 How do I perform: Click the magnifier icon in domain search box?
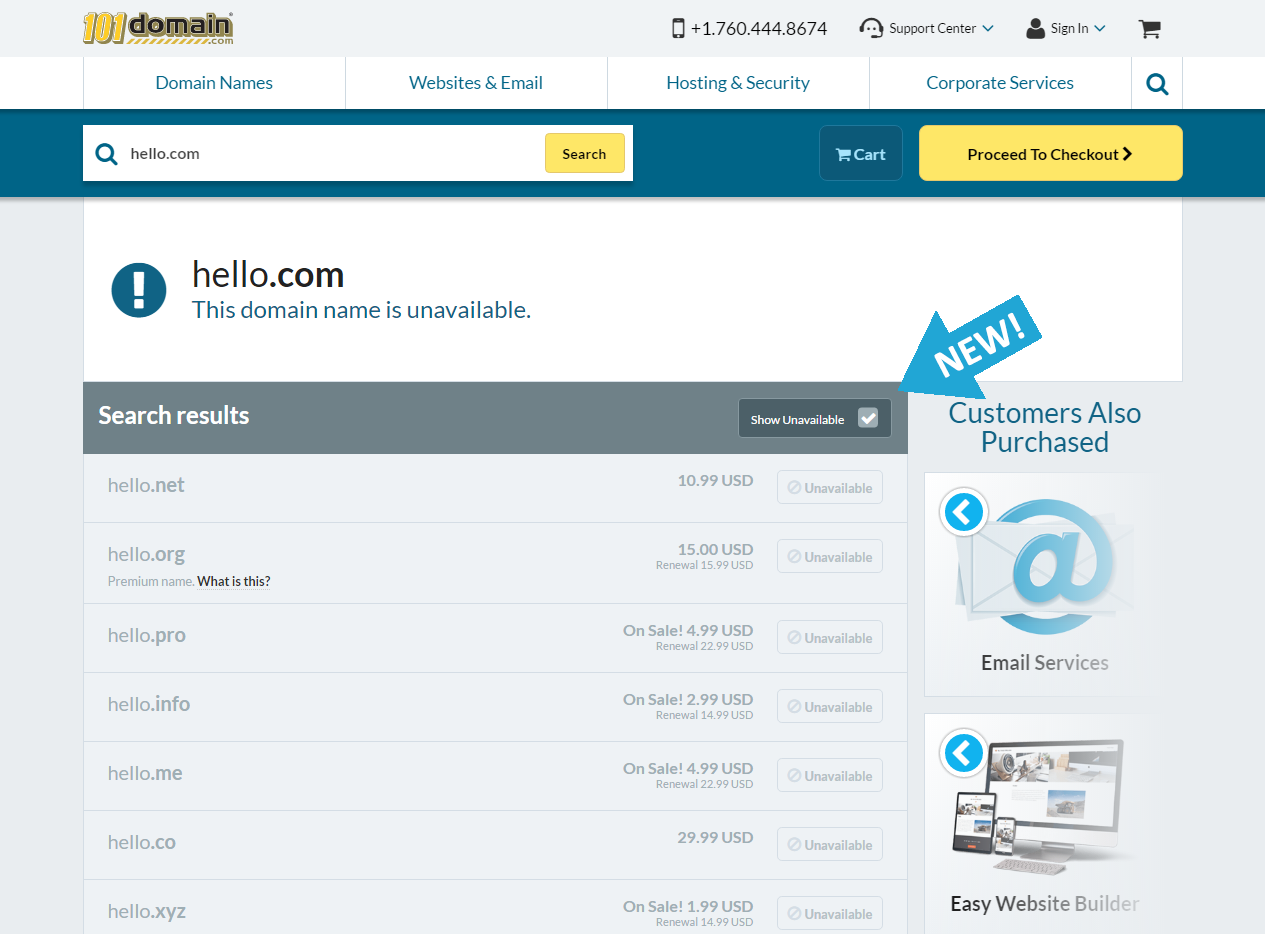(106, 154)
